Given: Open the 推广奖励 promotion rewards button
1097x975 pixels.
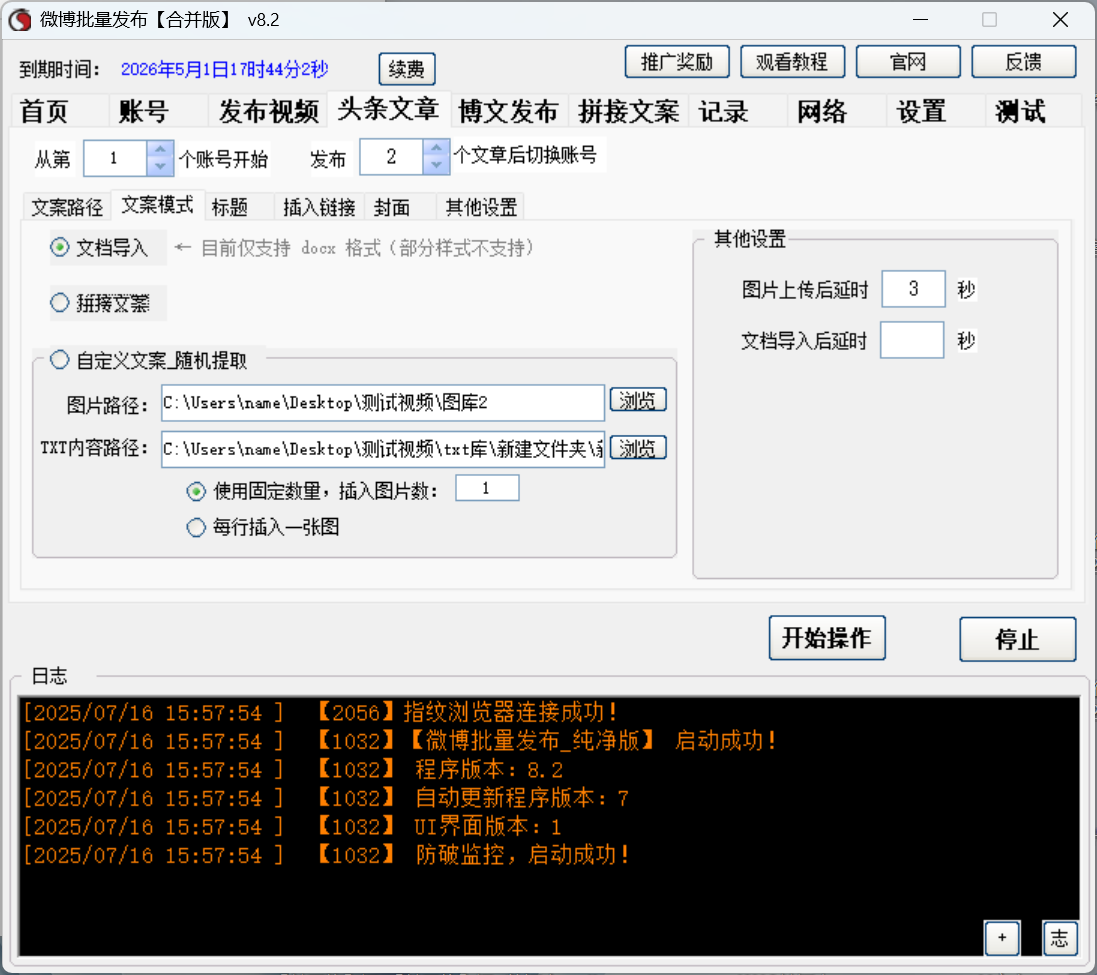Looking at the screenshot, I should click(x=677, y=62).
